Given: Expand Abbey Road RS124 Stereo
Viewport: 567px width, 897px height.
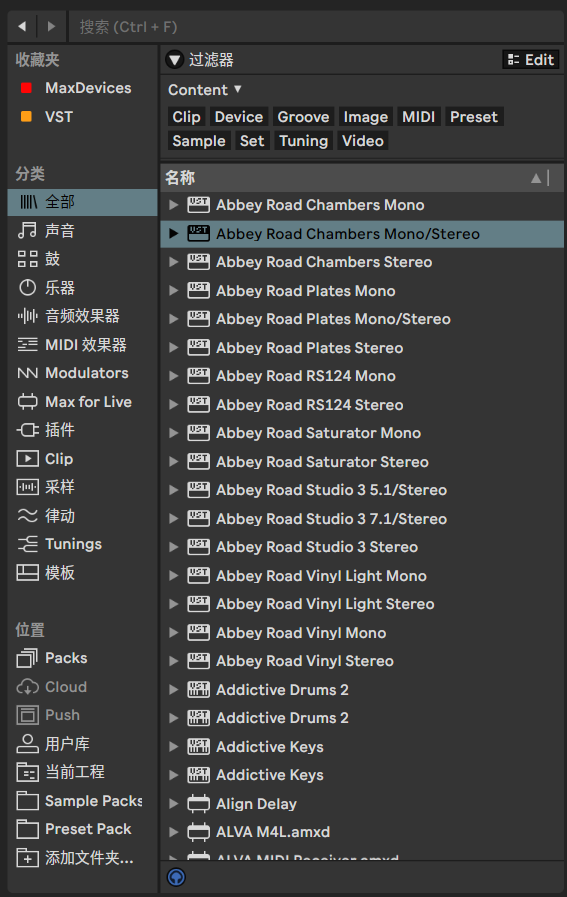Looking at the screenshot, I should [173, 404].
